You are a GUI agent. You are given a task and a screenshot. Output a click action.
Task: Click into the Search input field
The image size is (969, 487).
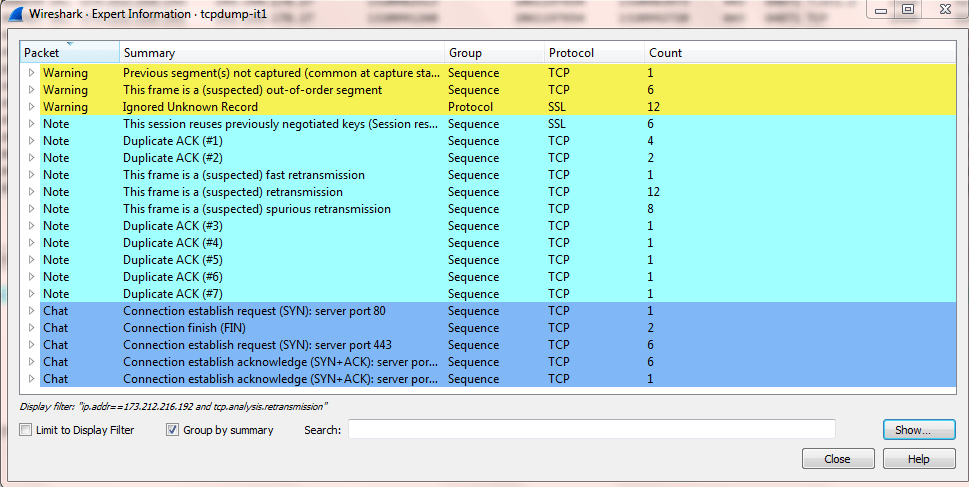(591, 430)
